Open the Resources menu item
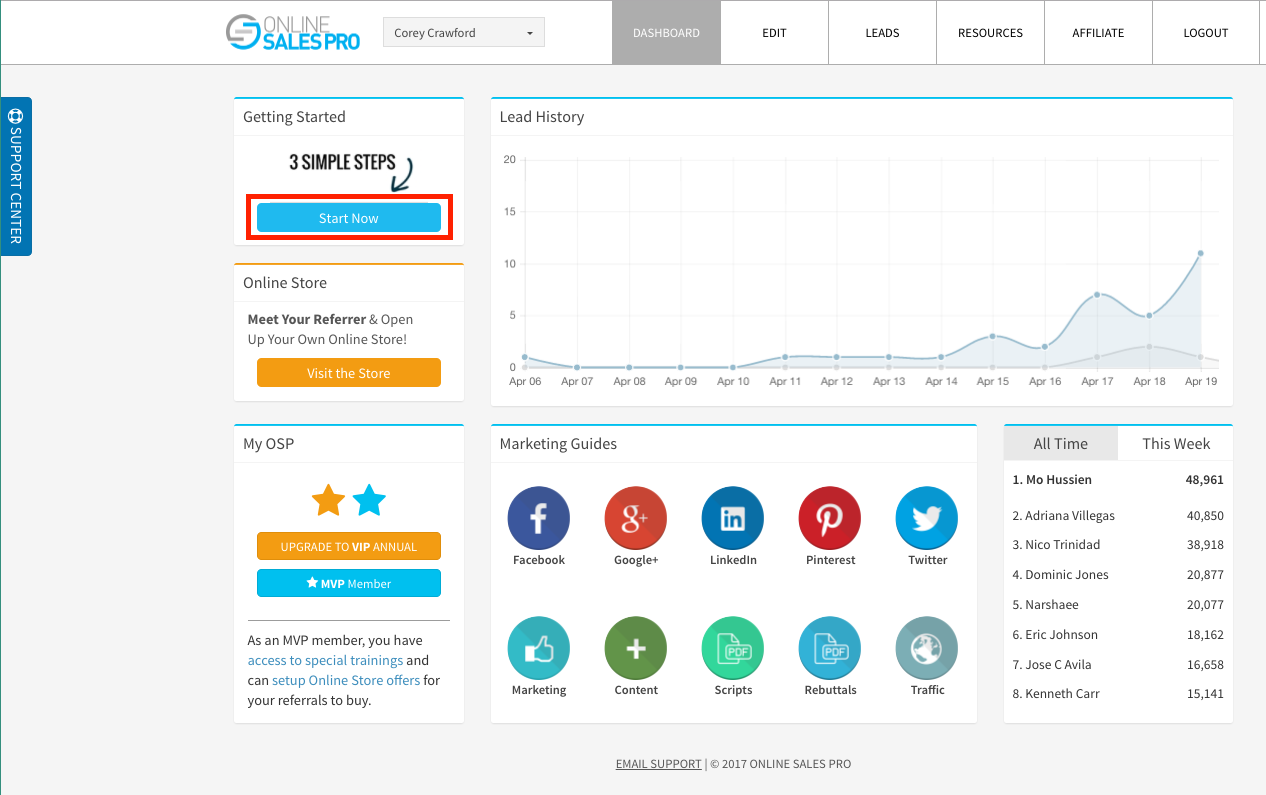Image resolution: width=1266 pixels, height=795 pixels. 990,33
